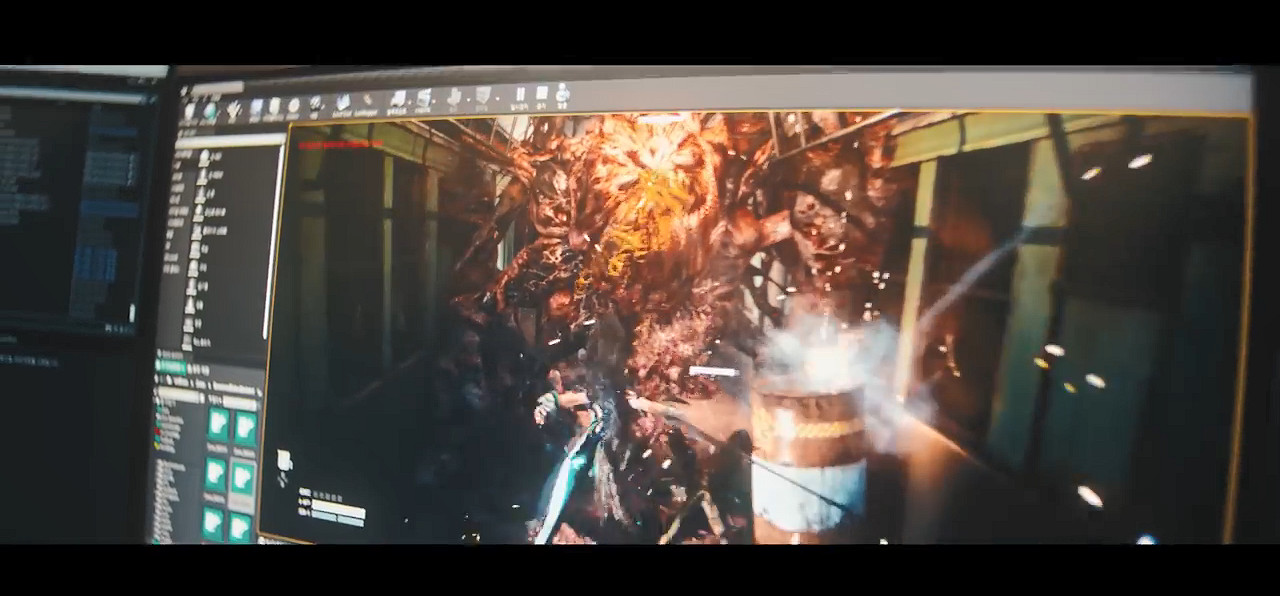Click the Stop button in the toolbar
This screenshot has width=1280, height=596.
tap(541, 96)
